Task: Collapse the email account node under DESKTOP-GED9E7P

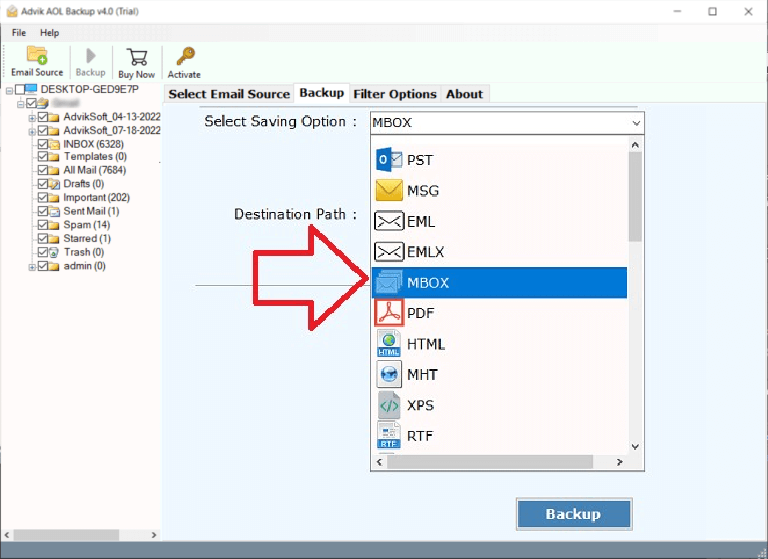Action: tap(21, 104)
